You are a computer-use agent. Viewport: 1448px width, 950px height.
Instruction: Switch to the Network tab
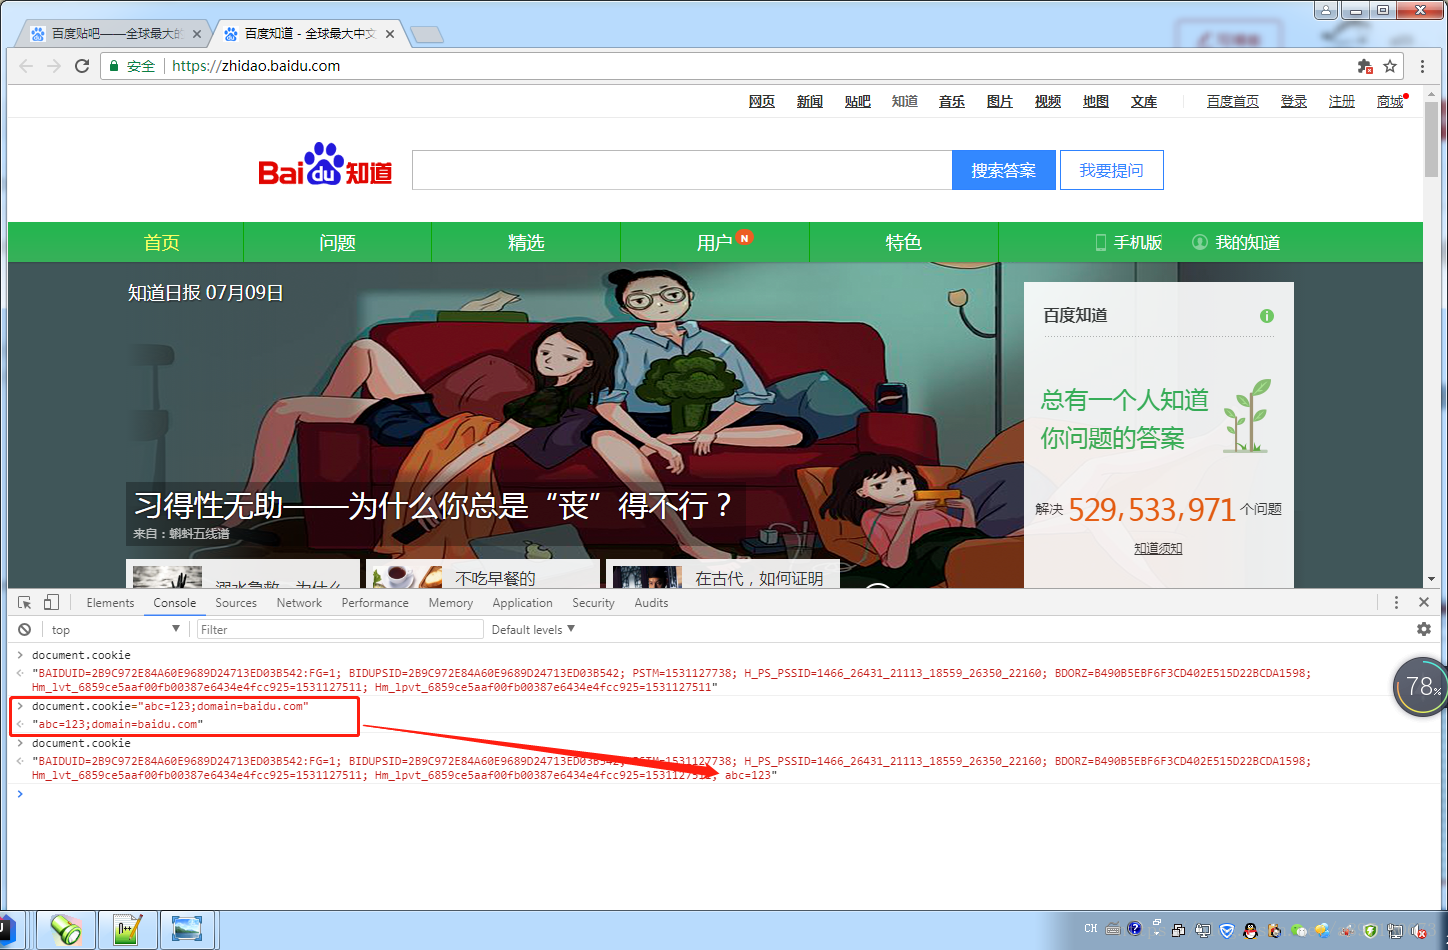[299, 602]
